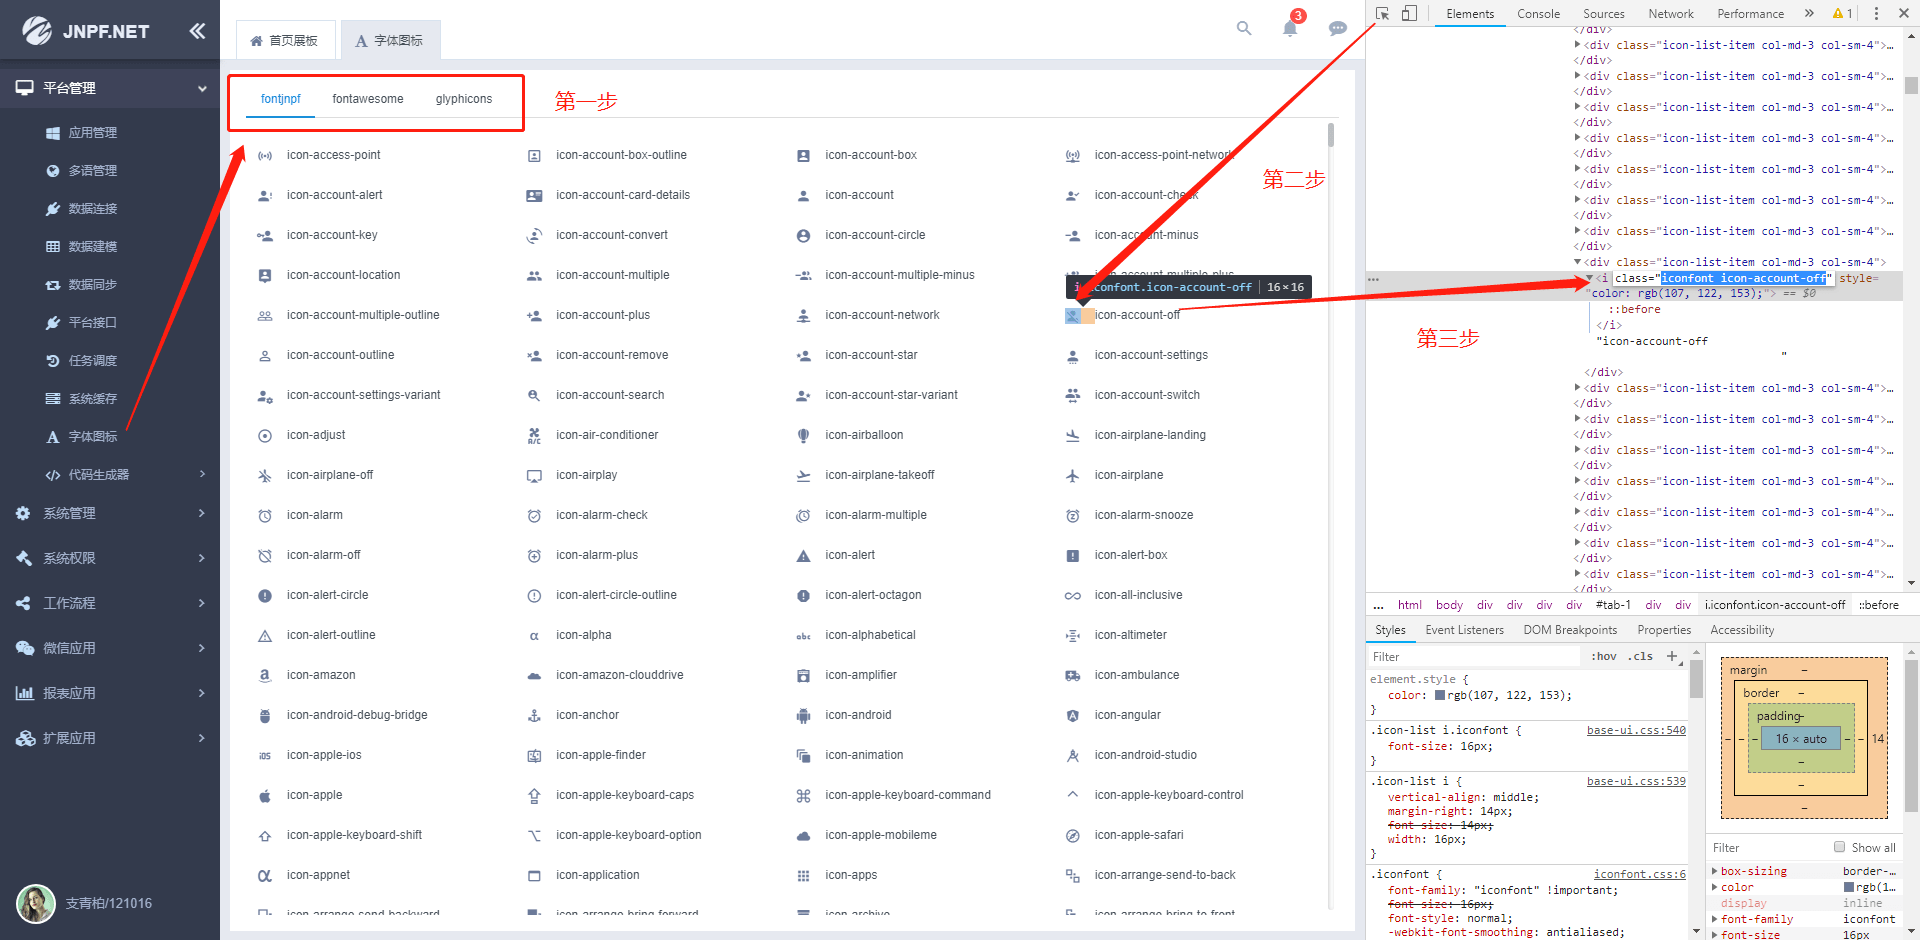Click the Computed pane Filter input

1768,847
